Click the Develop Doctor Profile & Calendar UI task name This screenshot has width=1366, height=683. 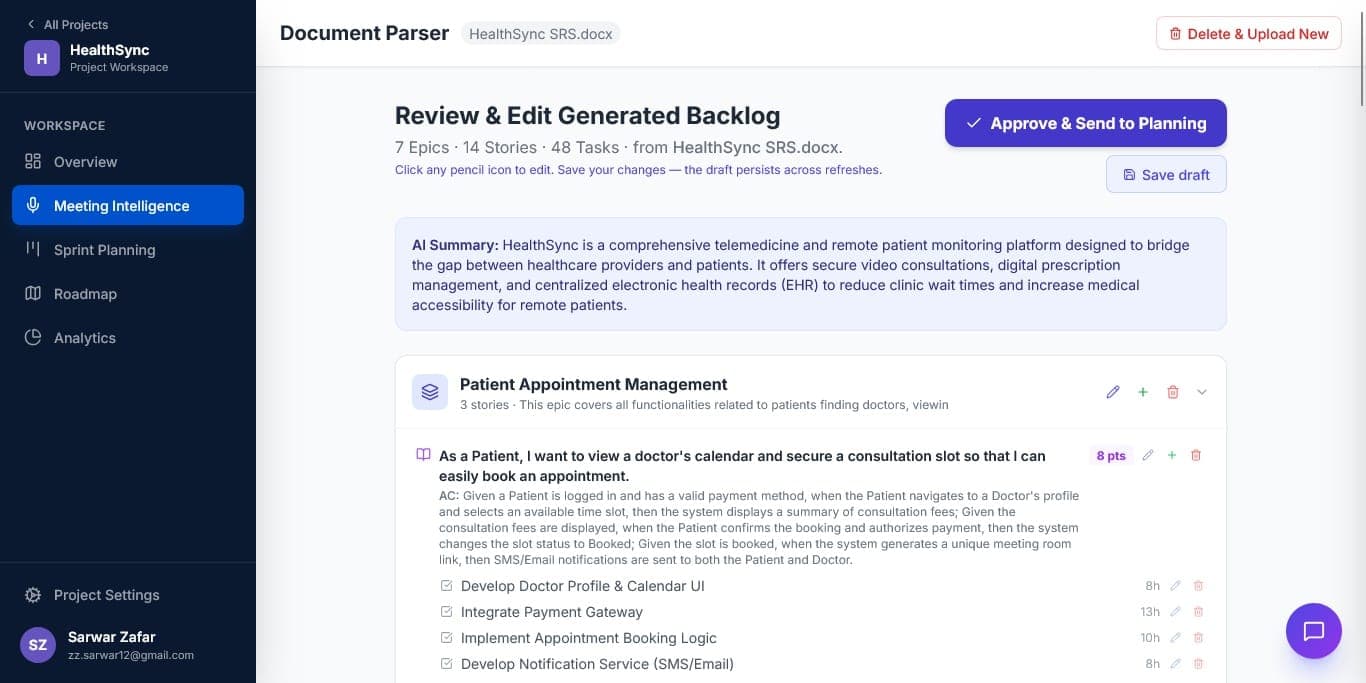[x=583, y=586]
